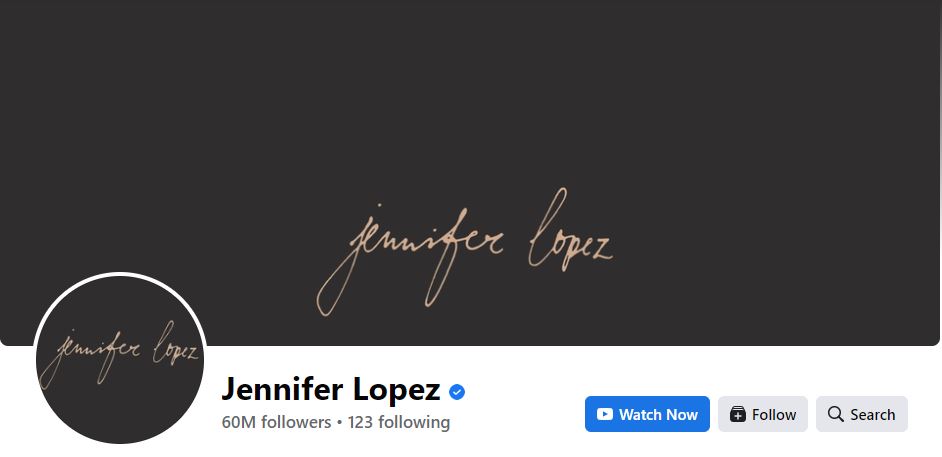Screen dimensions: 942x457
Task: Click the gold signature on the cover photo
Action: tap(464, 252)
